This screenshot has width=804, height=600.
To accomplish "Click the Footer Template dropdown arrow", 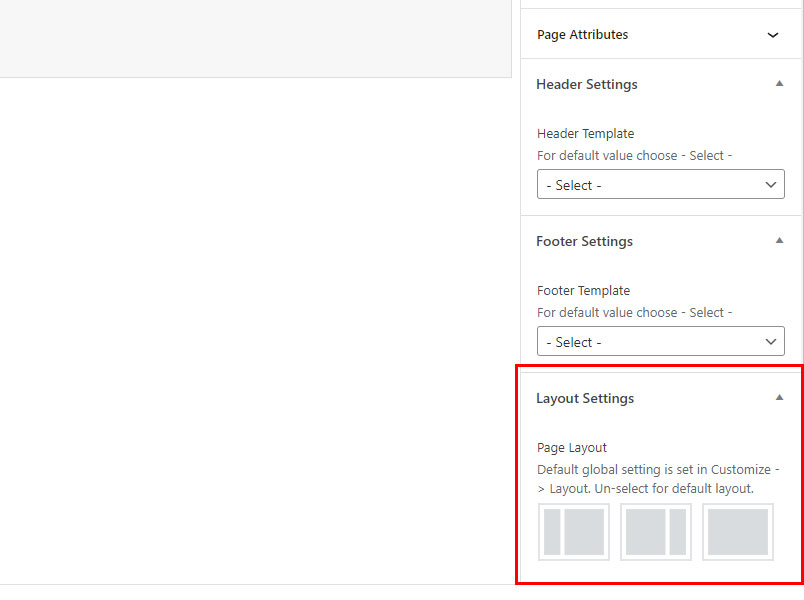I will 771,342.
